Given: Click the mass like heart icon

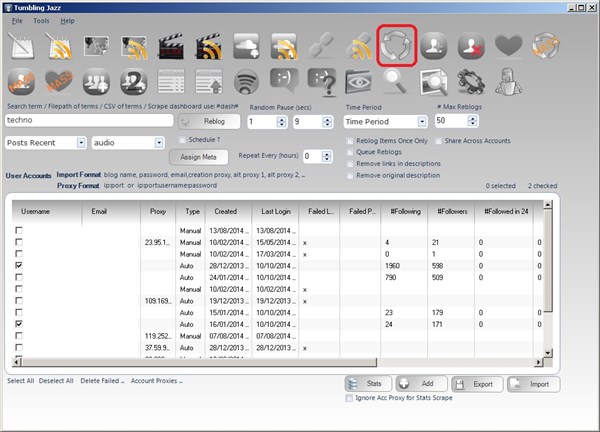Looking at the screenshot, I should point(59,82).
